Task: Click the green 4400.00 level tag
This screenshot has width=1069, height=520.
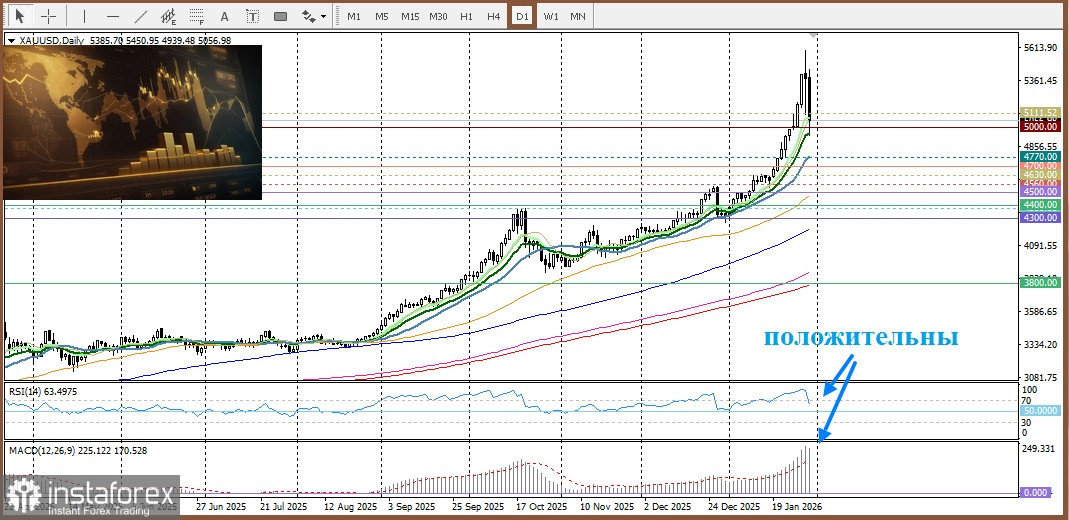Action: [1040, 204]
